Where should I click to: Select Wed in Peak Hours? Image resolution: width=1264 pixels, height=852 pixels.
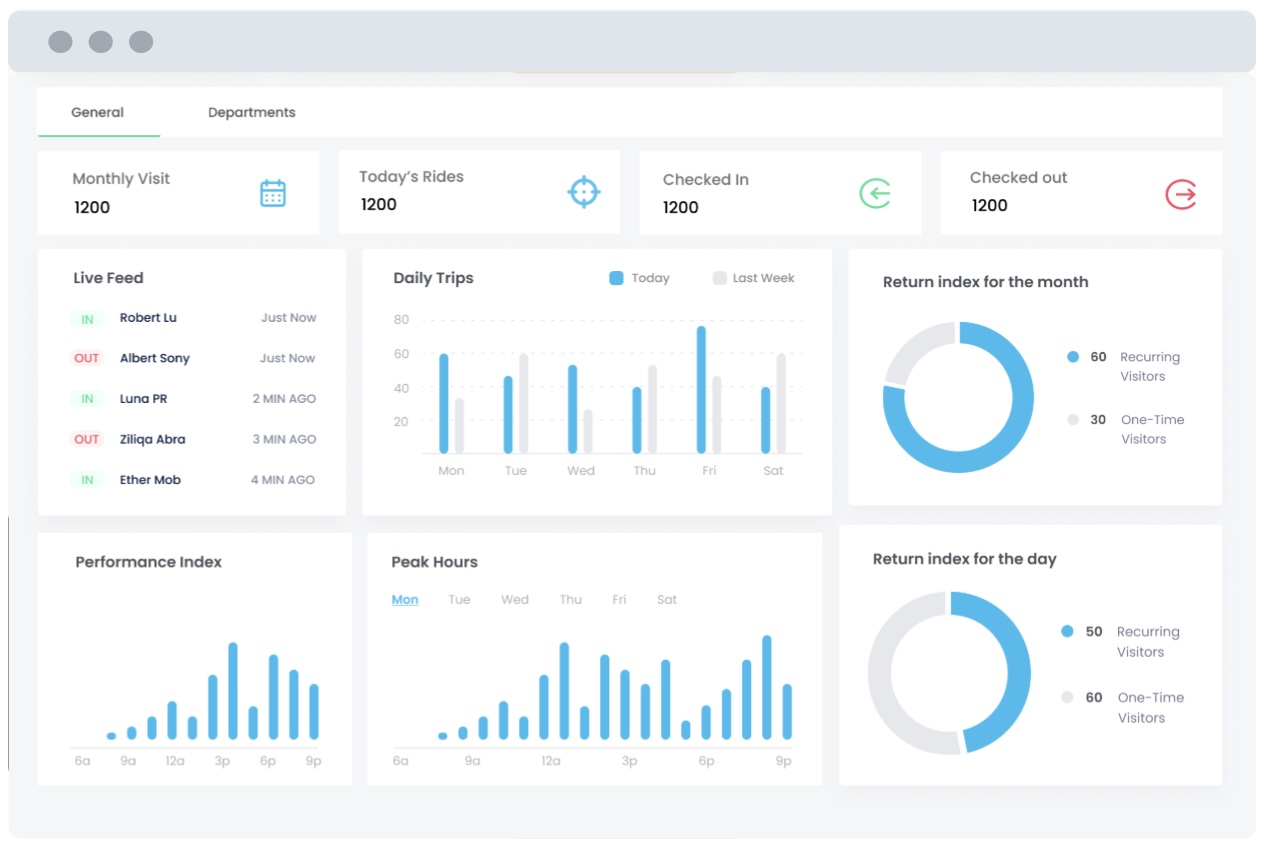point(515,600)
